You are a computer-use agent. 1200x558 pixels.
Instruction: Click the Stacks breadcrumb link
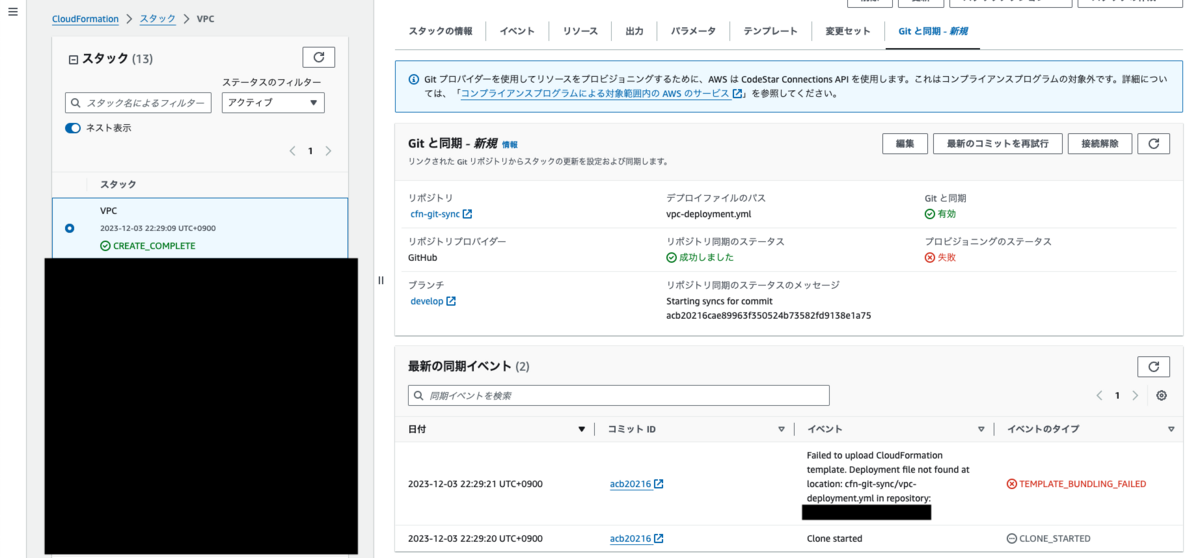[157, 19]
